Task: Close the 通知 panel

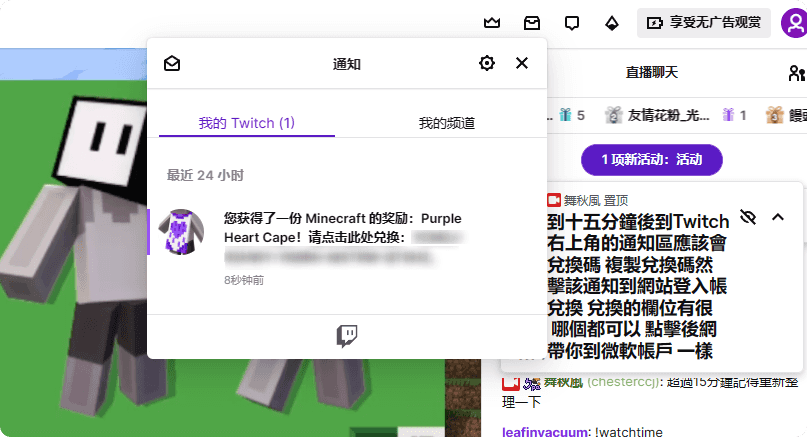Action: click(x=522, y=63)
